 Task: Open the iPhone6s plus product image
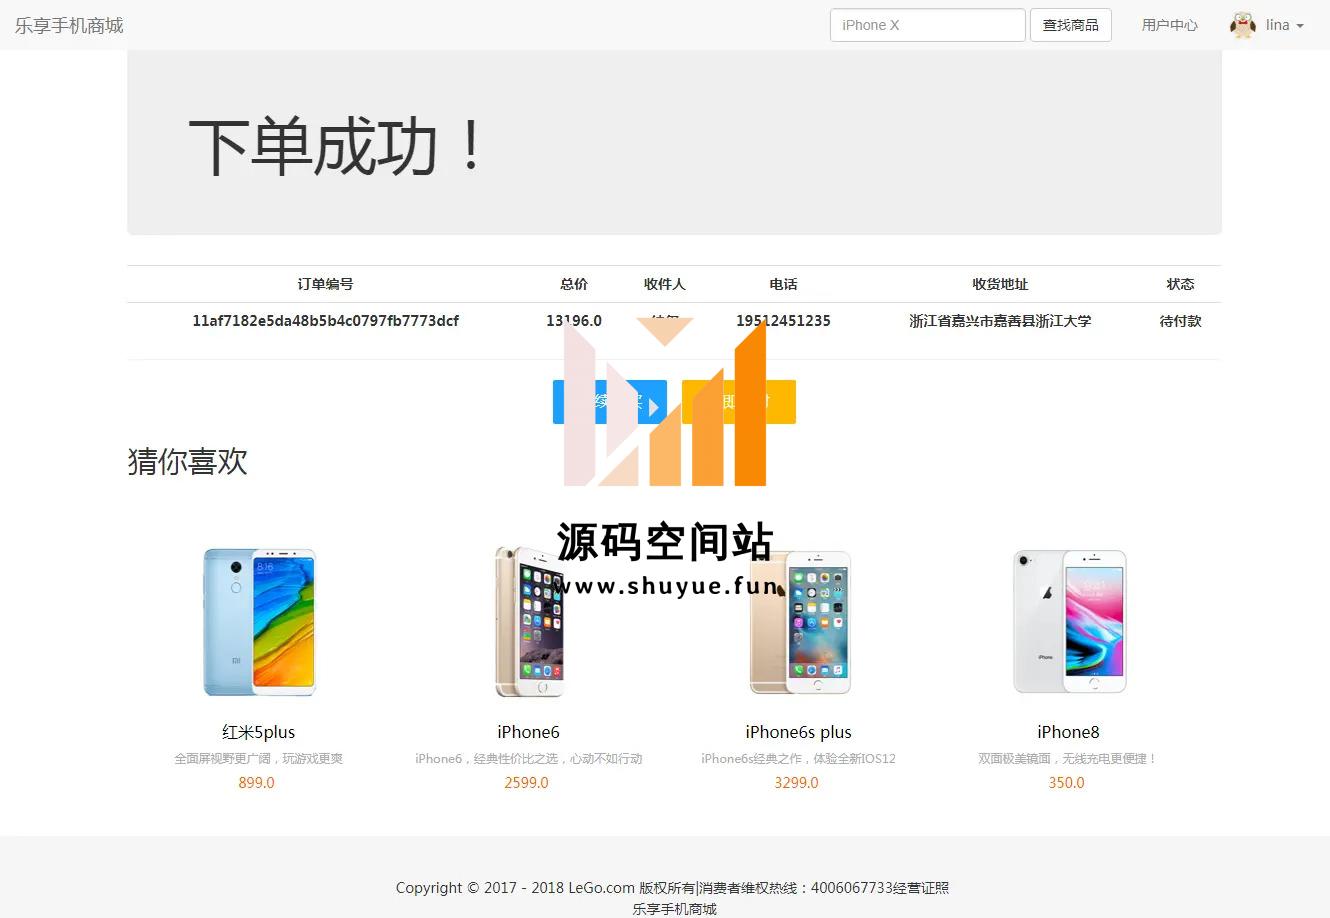[799, 621]
